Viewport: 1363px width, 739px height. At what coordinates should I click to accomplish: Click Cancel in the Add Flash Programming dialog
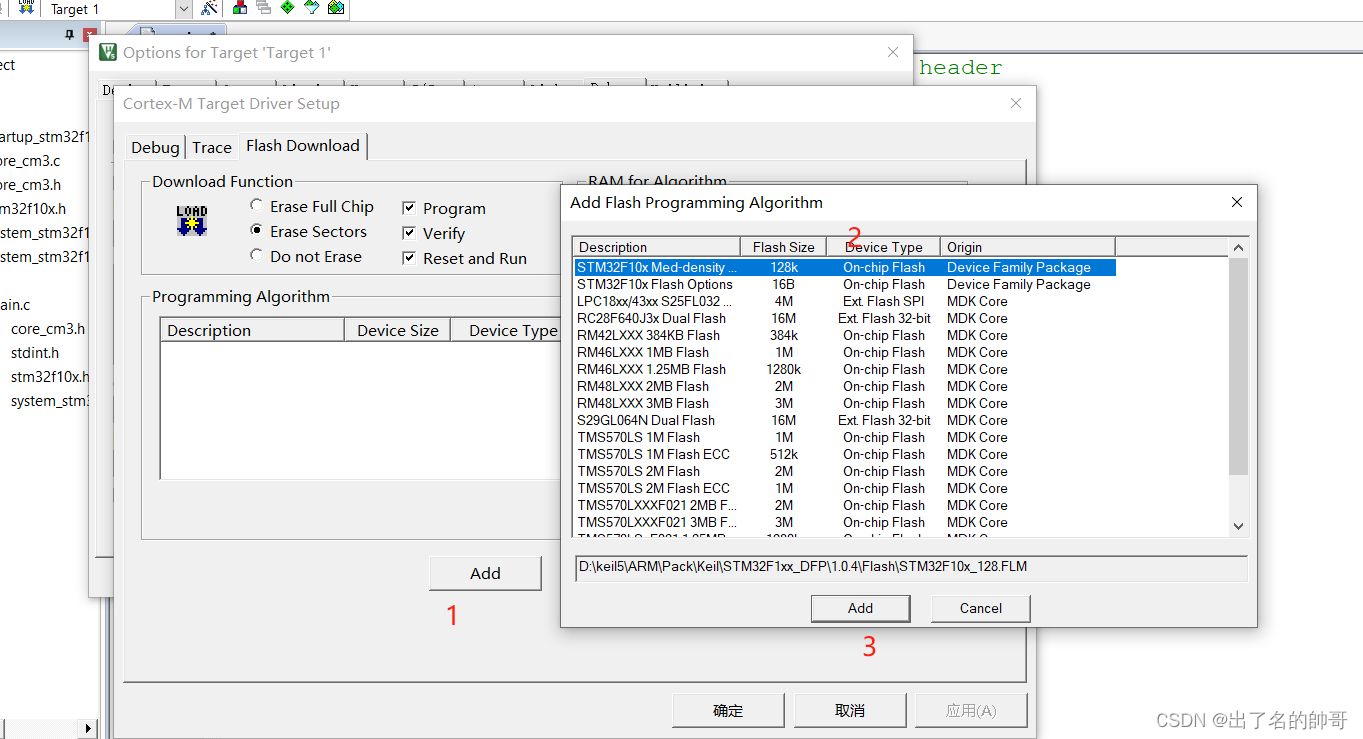[x=979, y=608]
